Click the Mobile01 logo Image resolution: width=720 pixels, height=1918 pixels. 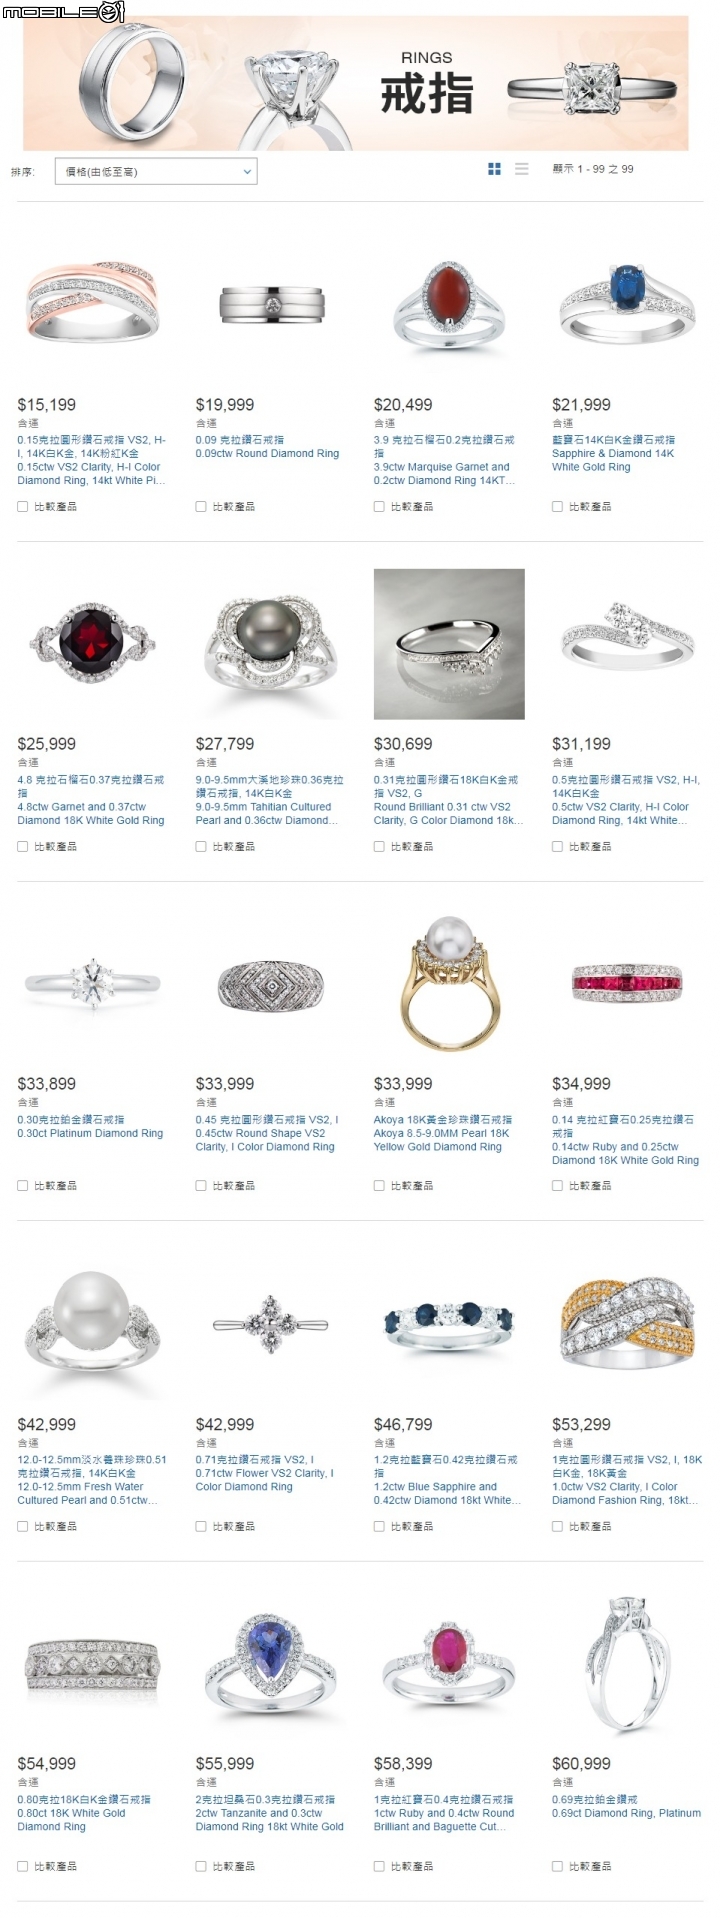tap(63, 12)
